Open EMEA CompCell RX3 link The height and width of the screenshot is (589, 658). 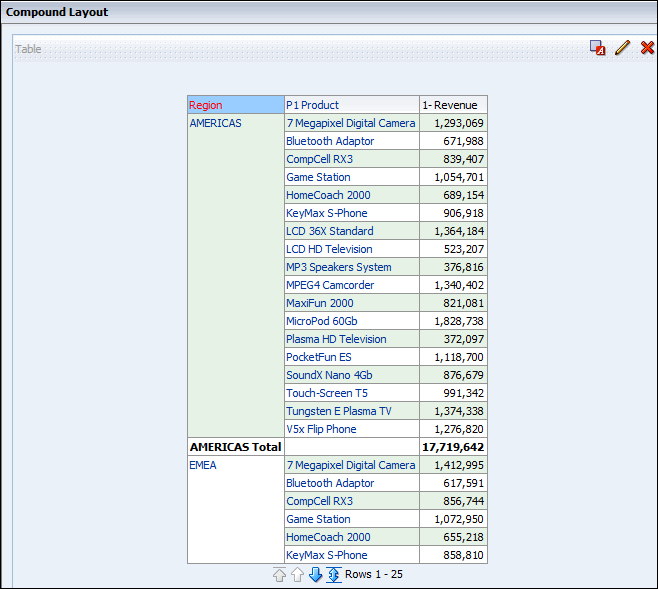319,501
